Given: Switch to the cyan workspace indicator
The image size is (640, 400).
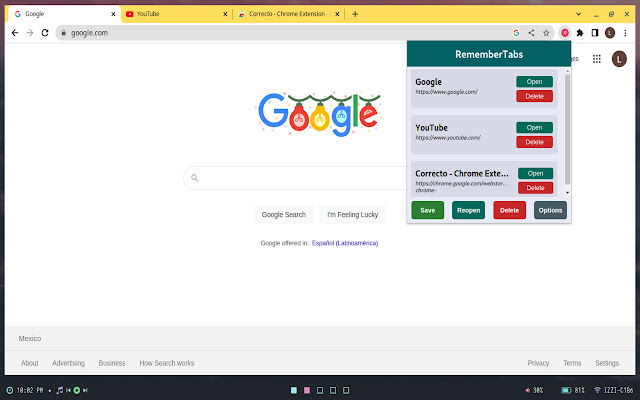Looking at the screenshot, I should pyautogui.click(x=293, y=390).
